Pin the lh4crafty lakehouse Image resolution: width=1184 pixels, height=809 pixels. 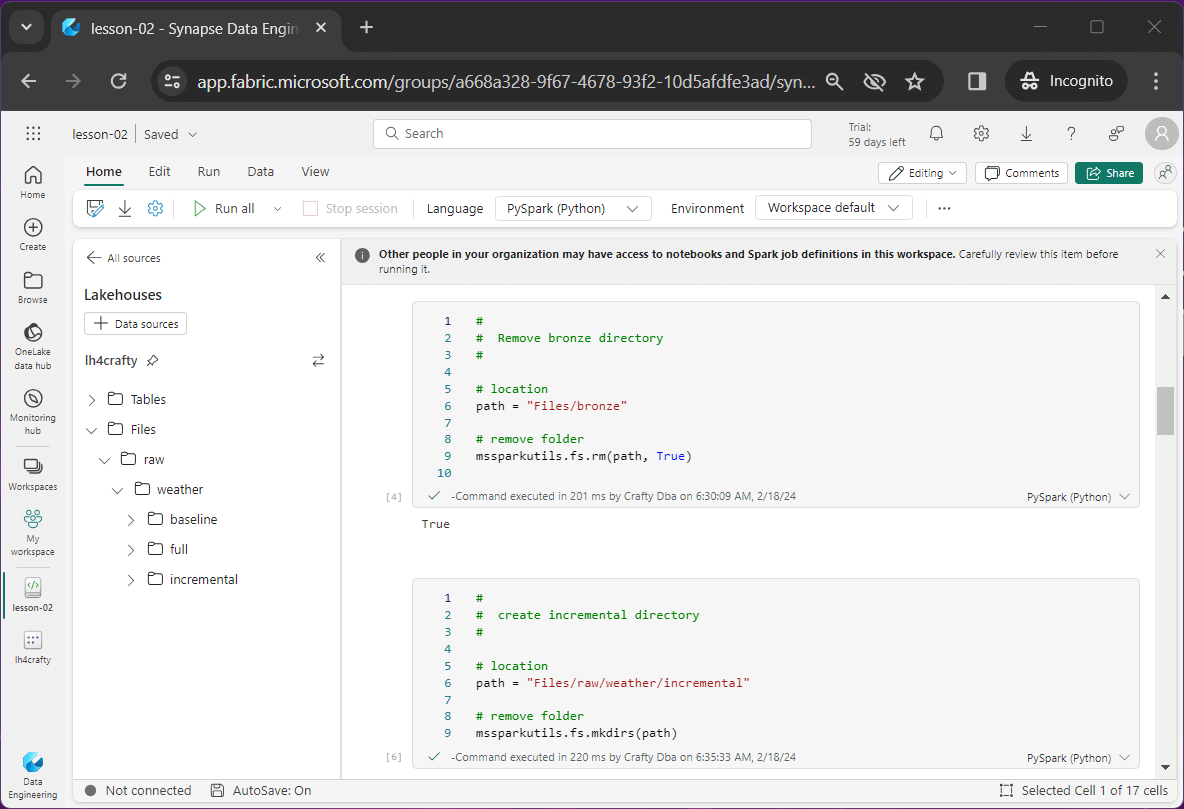(152, 360)
